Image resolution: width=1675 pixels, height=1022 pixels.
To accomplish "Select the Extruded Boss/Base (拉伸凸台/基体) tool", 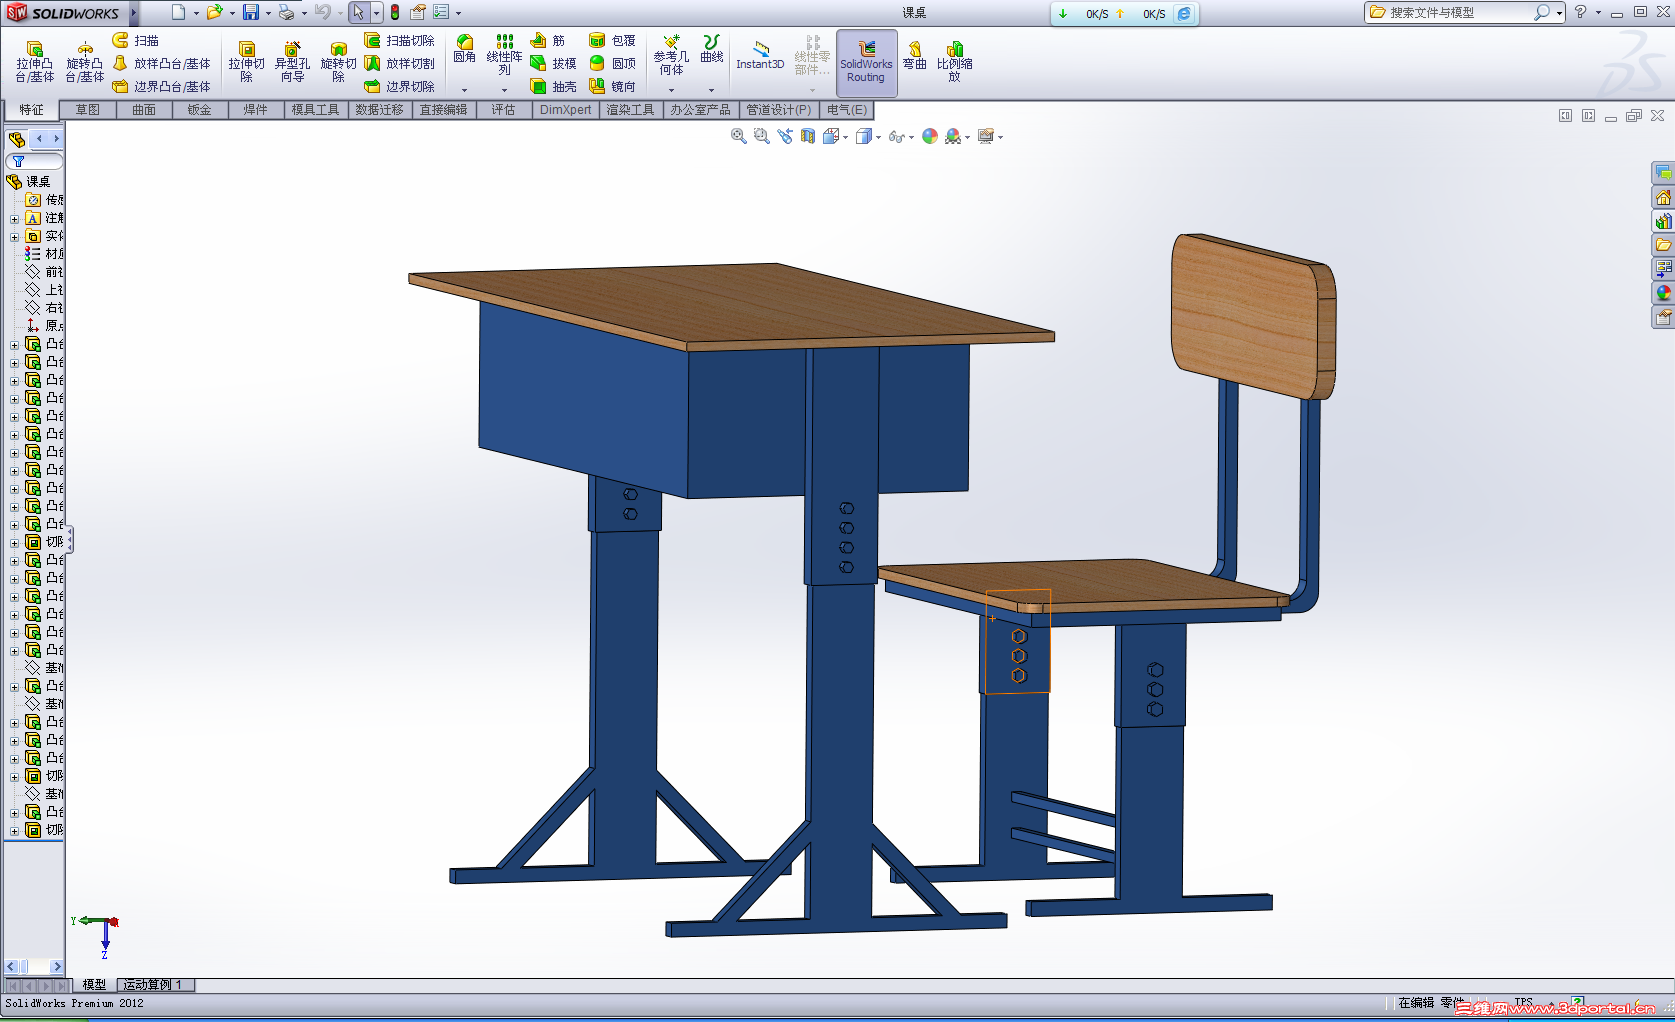I will point(34,62).
